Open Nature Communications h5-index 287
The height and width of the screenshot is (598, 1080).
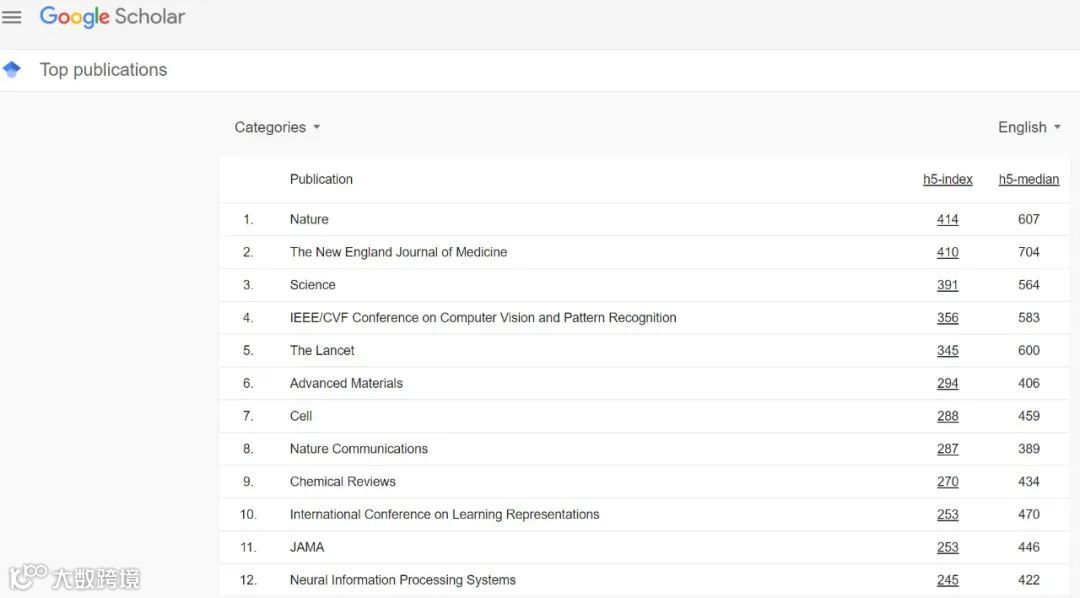947,449
